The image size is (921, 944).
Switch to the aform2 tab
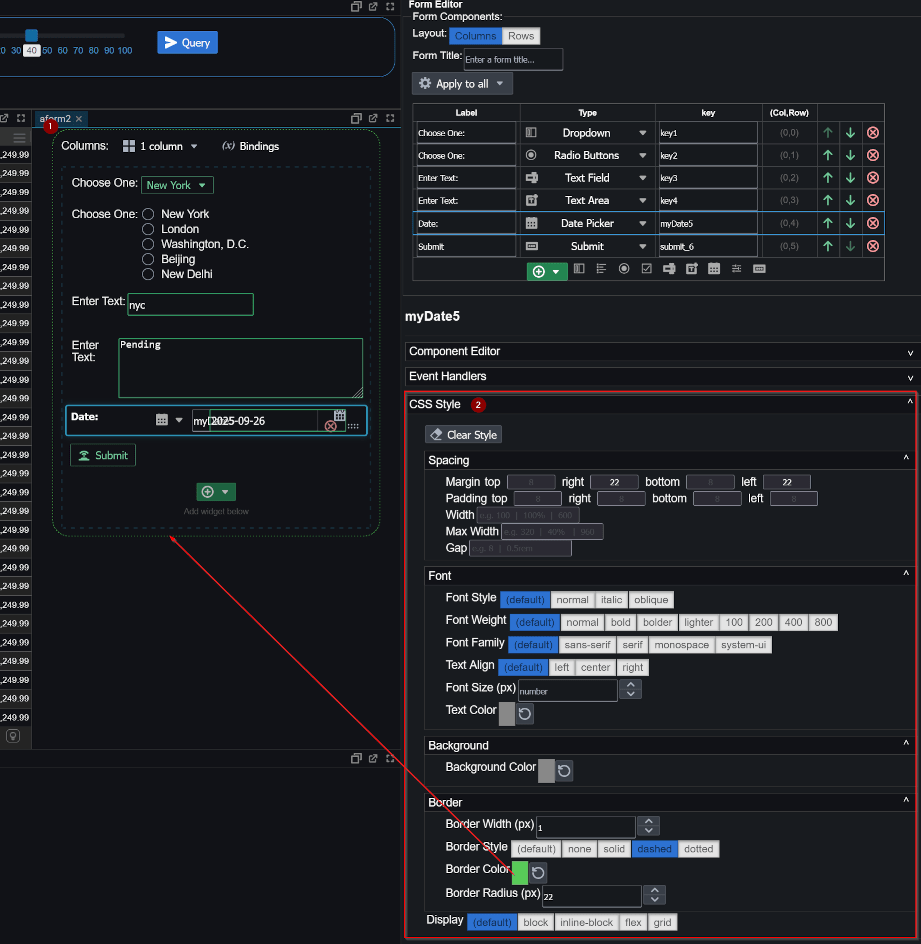[55, 119]
